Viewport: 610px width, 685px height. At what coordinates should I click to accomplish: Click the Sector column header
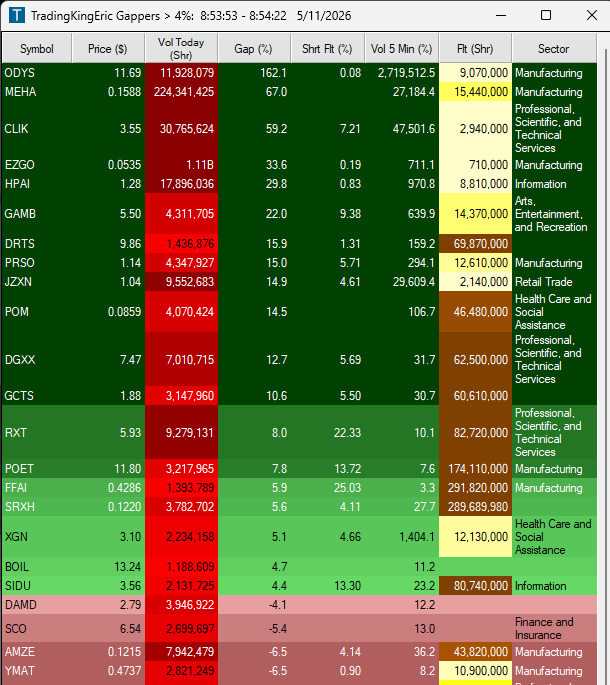pos(554,48)
